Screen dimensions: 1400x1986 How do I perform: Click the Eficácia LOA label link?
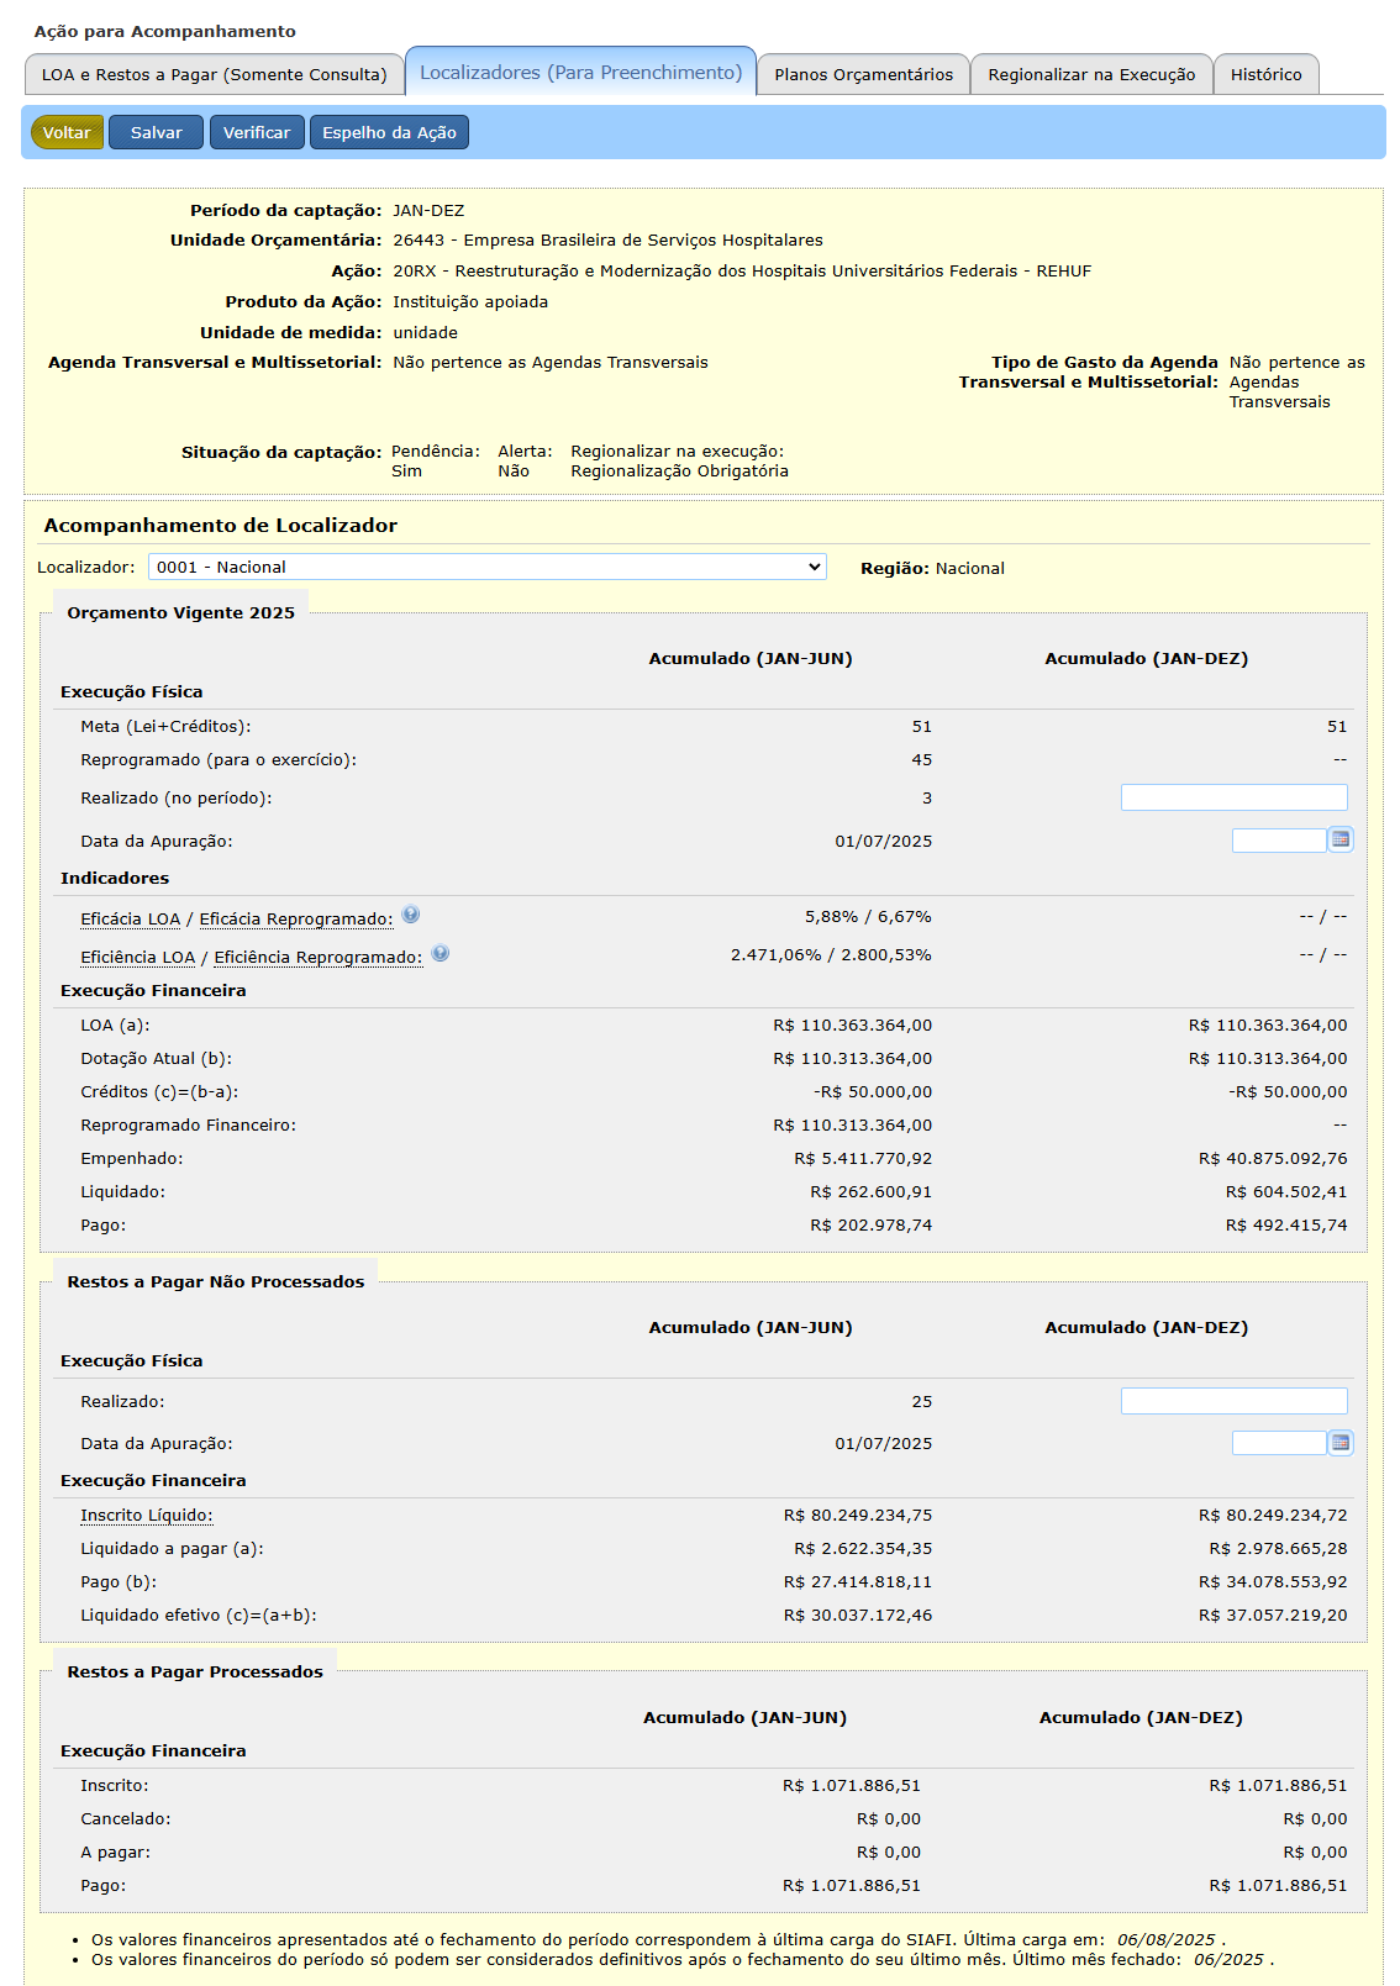[130, 919]
